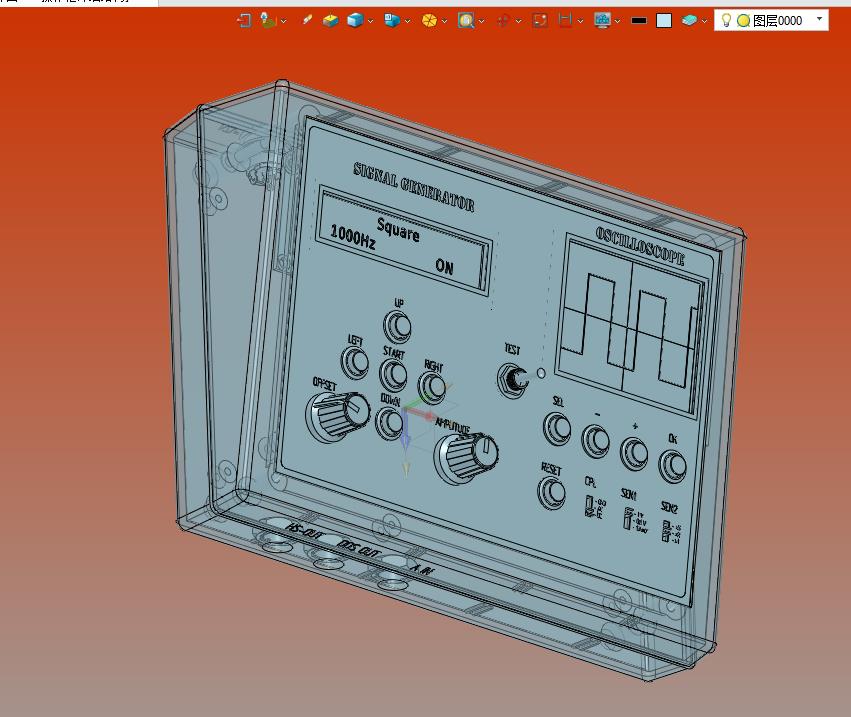Viewport: 851px width, 717px height.
Task: Open the view orientation dropdown arrow
Action: click(408, 21)
